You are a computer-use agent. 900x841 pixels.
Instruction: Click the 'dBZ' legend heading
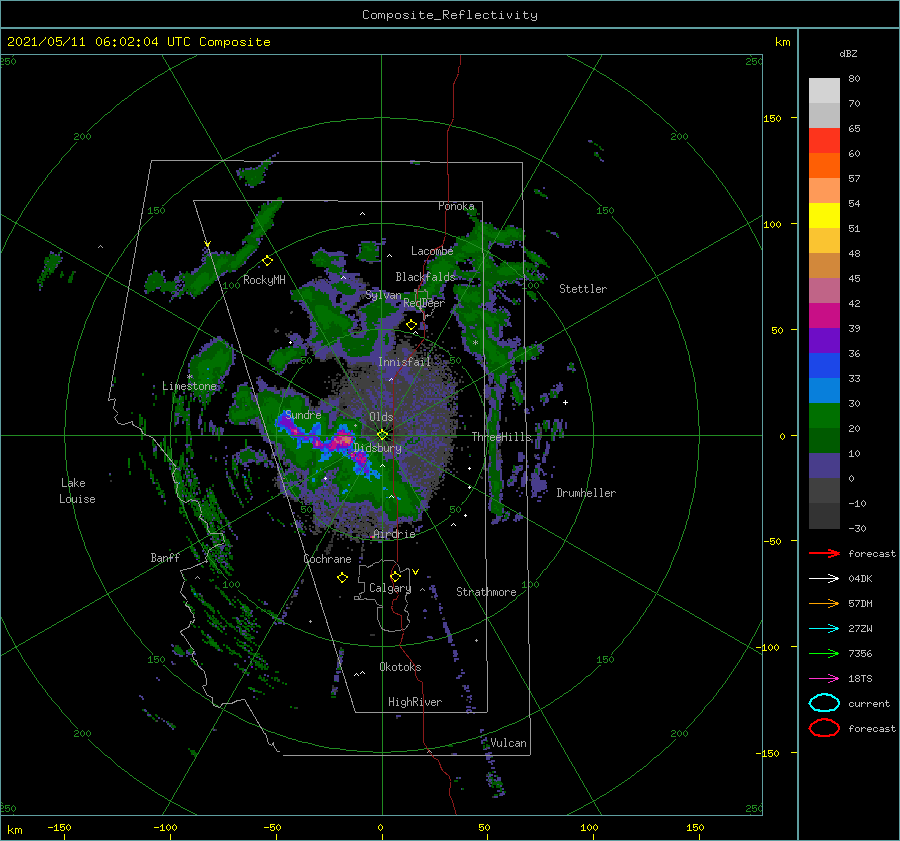tap(848, 53)
